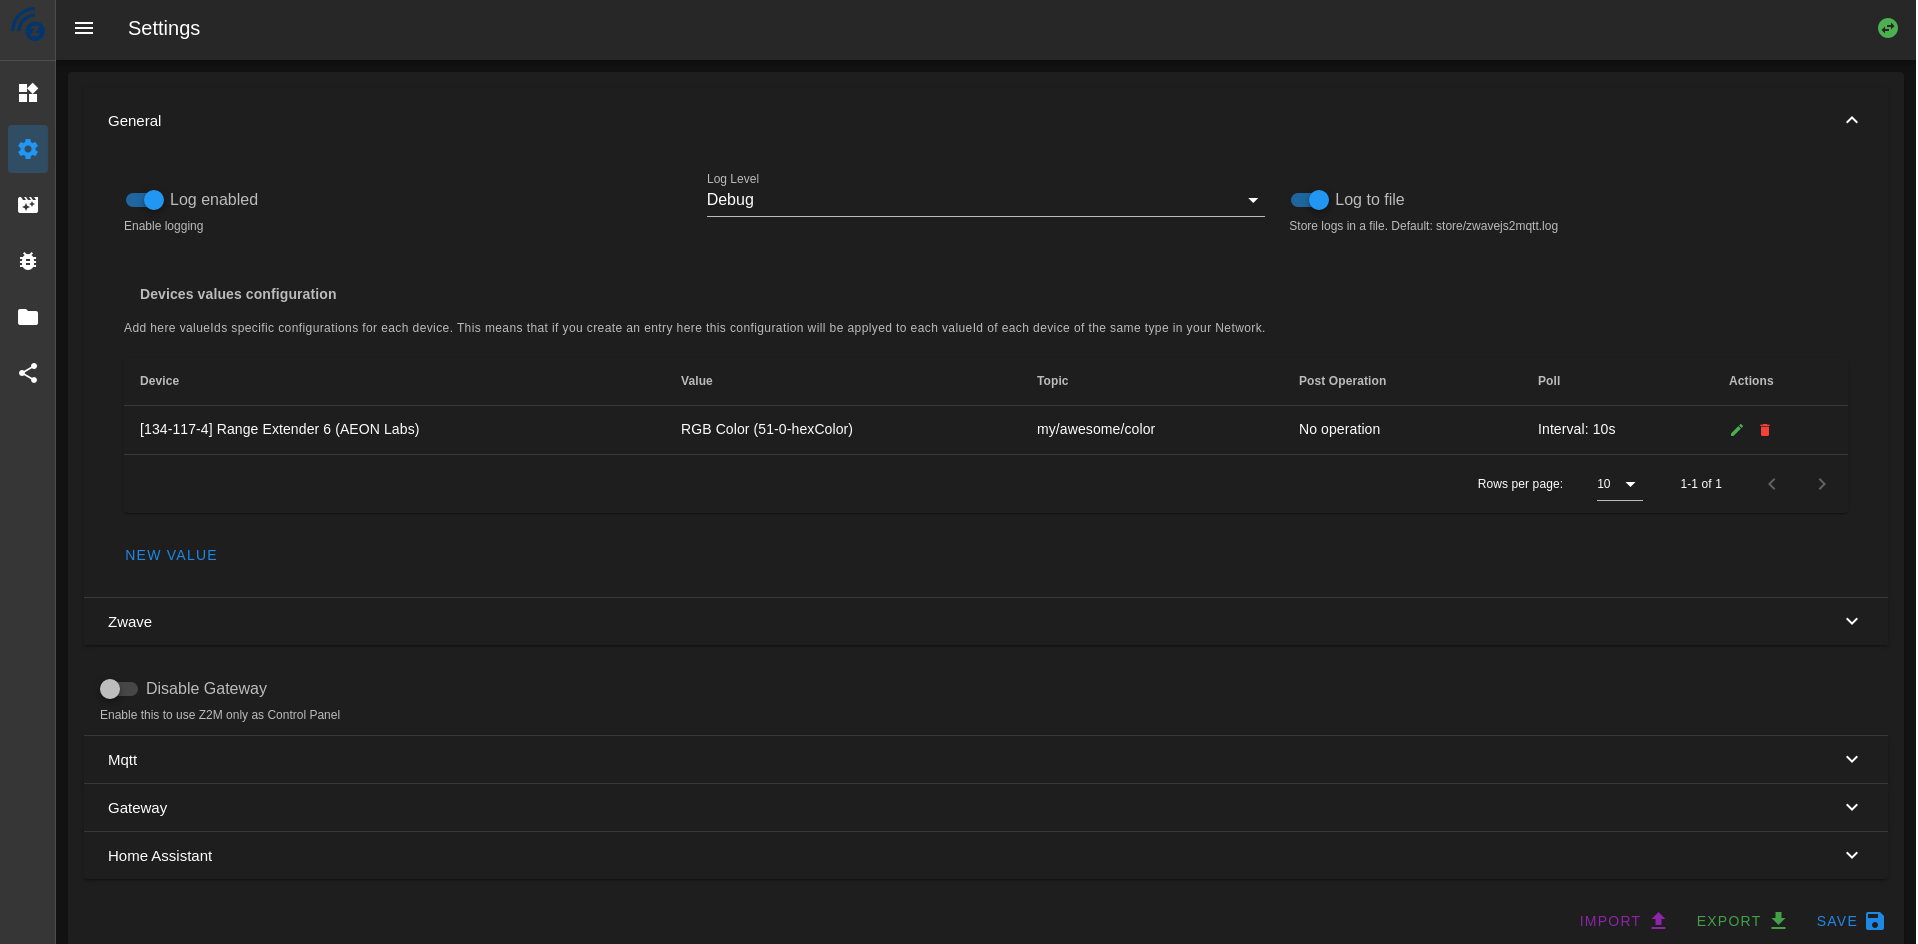This screenshot has height=944, width=1918.
Task: Select the No operation cell
Action: (1339, 429)
